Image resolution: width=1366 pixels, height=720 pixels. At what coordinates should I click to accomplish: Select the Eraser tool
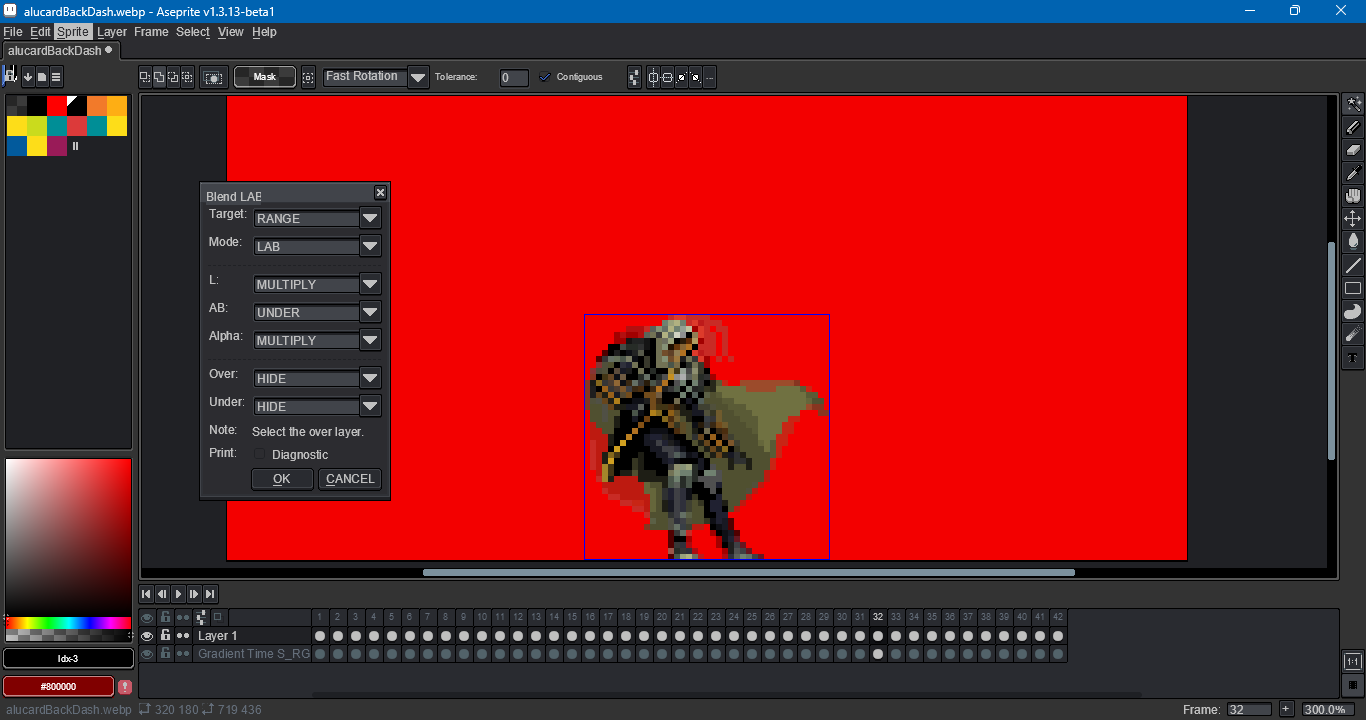coord(1353,150)
